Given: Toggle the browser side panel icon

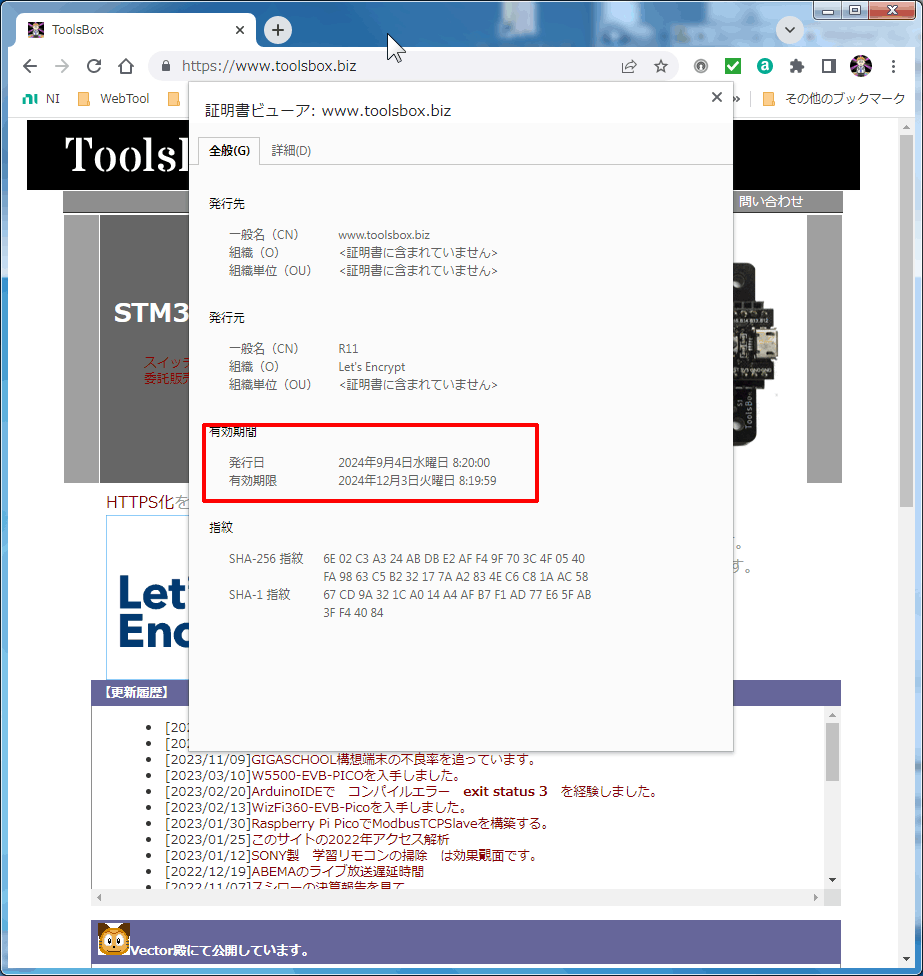Looking at the screenshot, I should tap(828, 66).
